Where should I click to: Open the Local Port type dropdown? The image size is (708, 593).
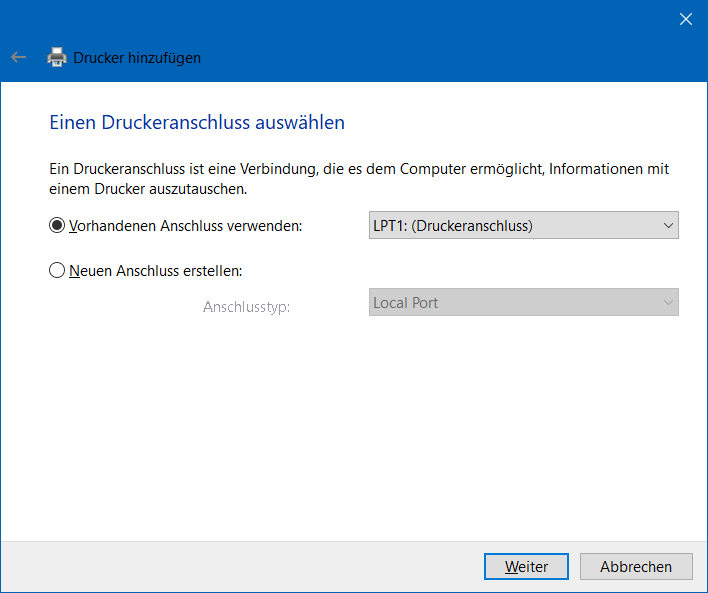point(510,302)
